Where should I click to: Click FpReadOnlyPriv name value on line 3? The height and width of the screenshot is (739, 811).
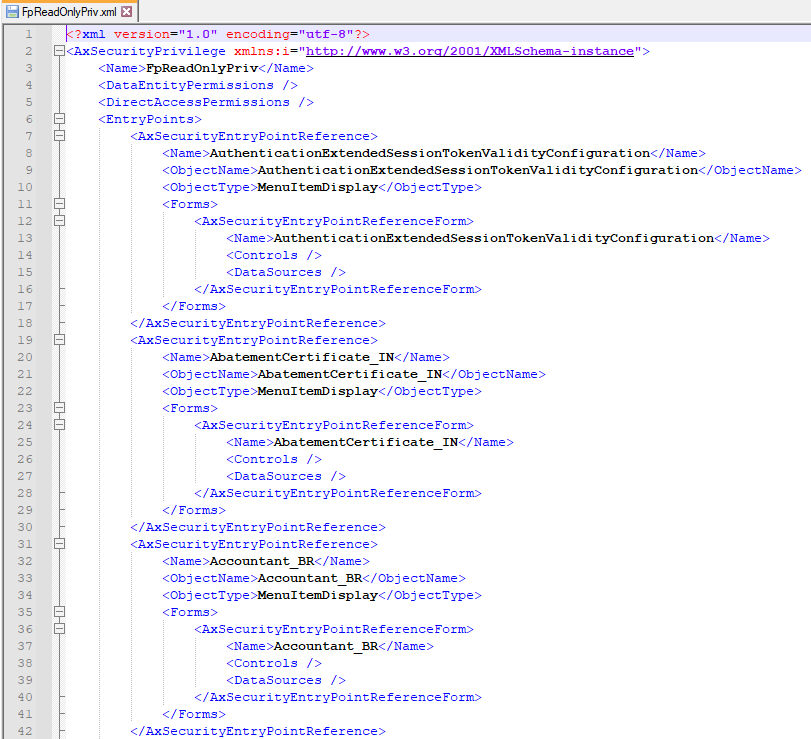click(x=202, y=68)
